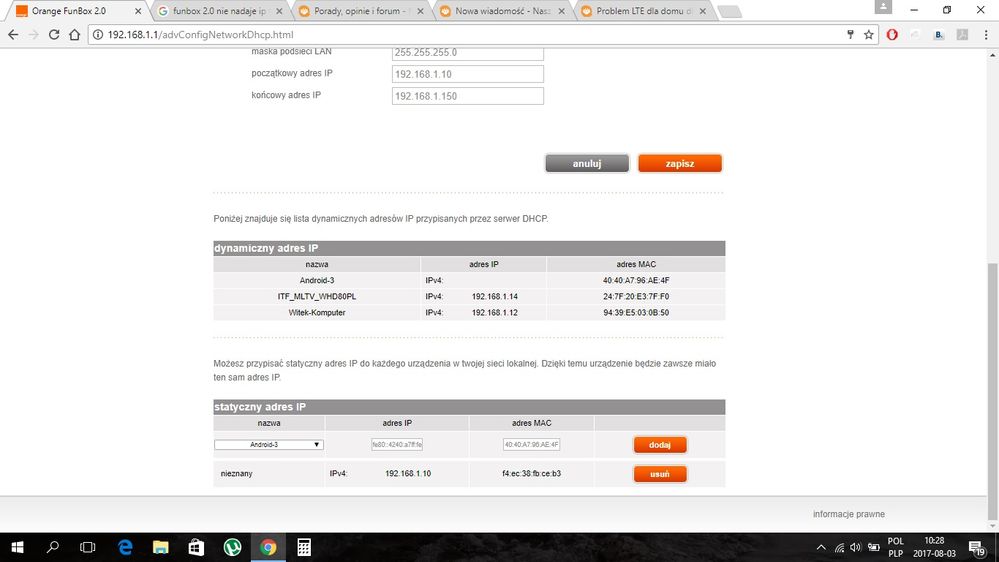Open the 'informacje prawne' link
The image size is (999, 562).
849,514
